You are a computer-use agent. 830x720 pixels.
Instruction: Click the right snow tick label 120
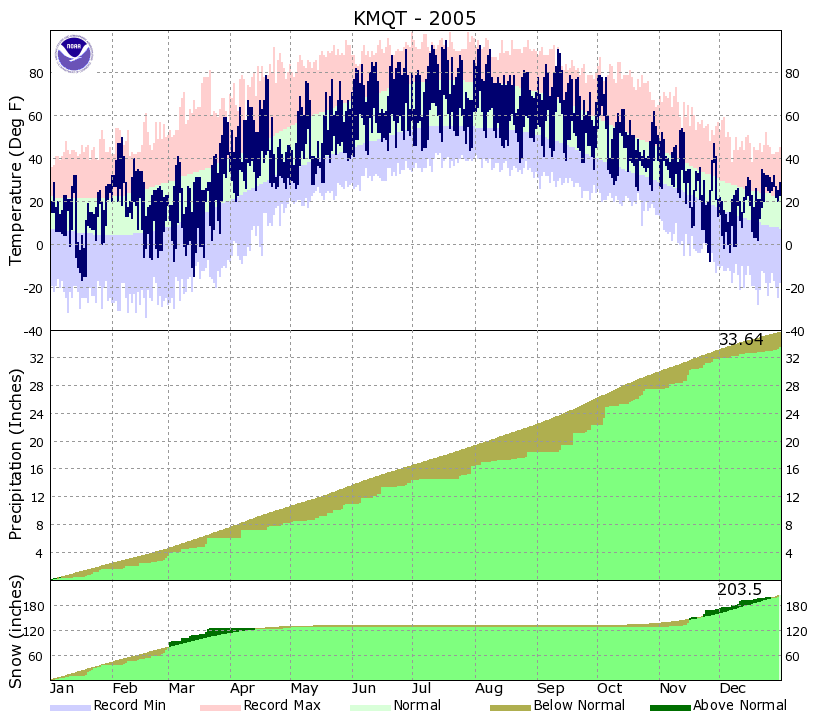pos(796,632)
